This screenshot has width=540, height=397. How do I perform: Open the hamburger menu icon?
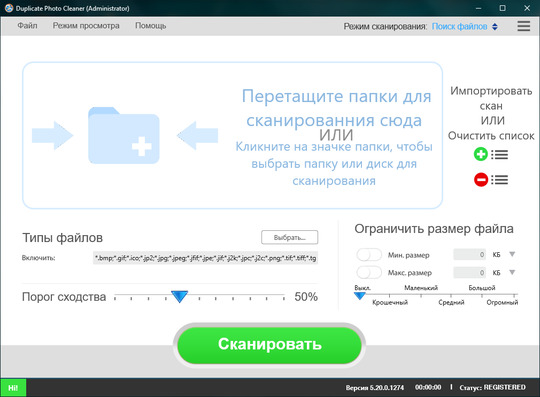click(523, 26)
